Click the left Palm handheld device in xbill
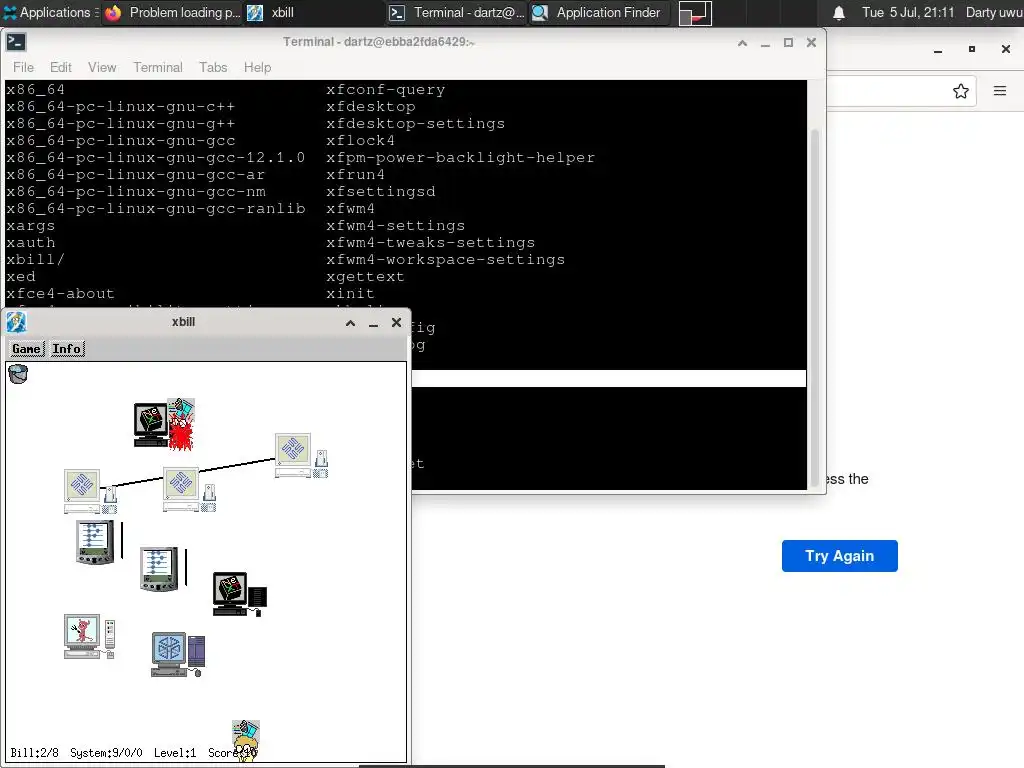Image resolution: width=1024 pixels, height=768 pixels. [x=95, y=542]
